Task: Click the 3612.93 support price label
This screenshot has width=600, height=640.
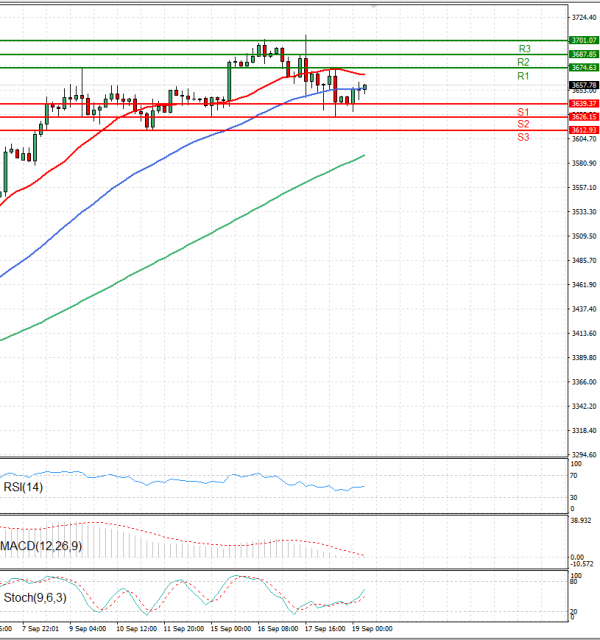Action: 584,130
